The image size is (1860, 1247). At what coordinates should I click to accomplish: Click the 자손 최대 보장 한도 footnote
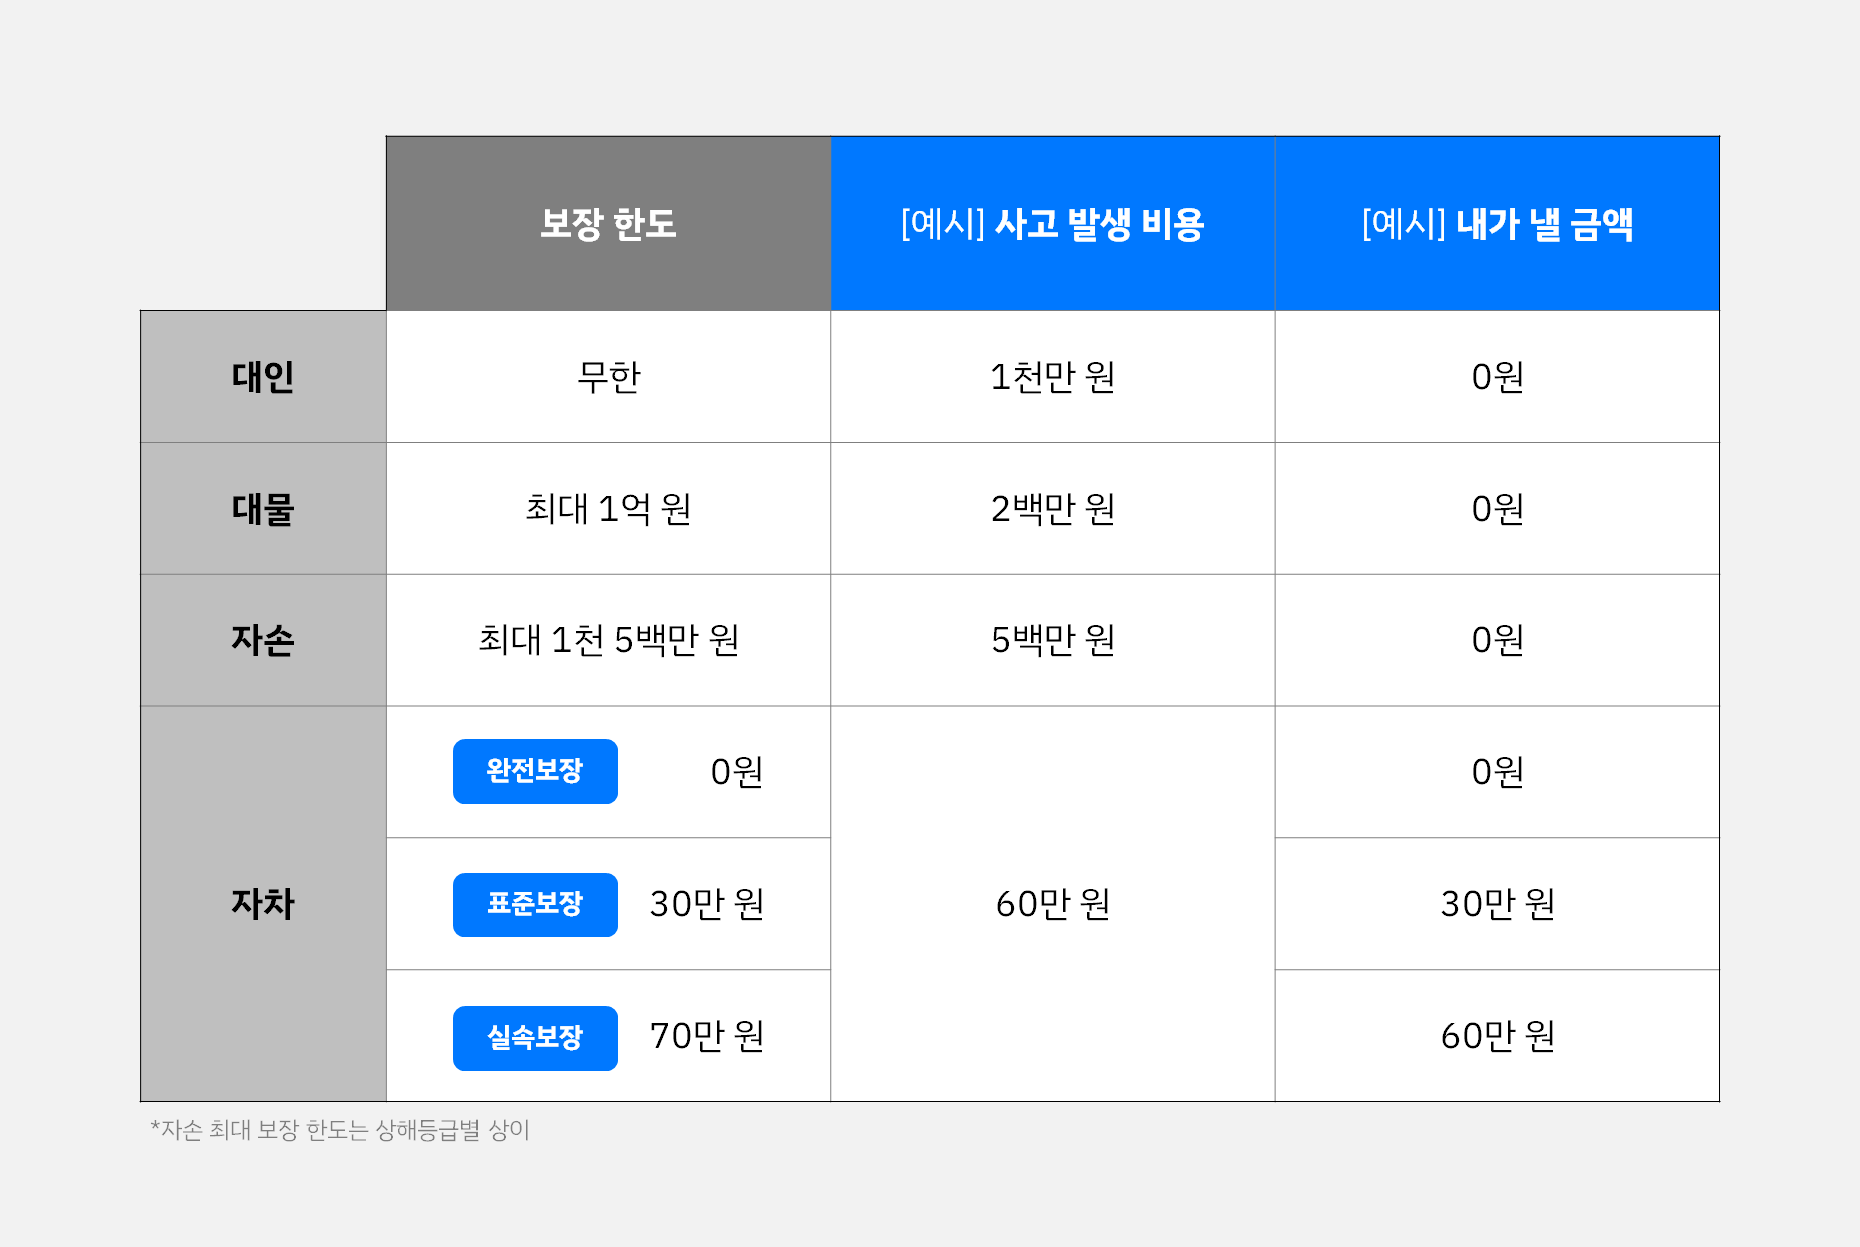coord(340,1130)
